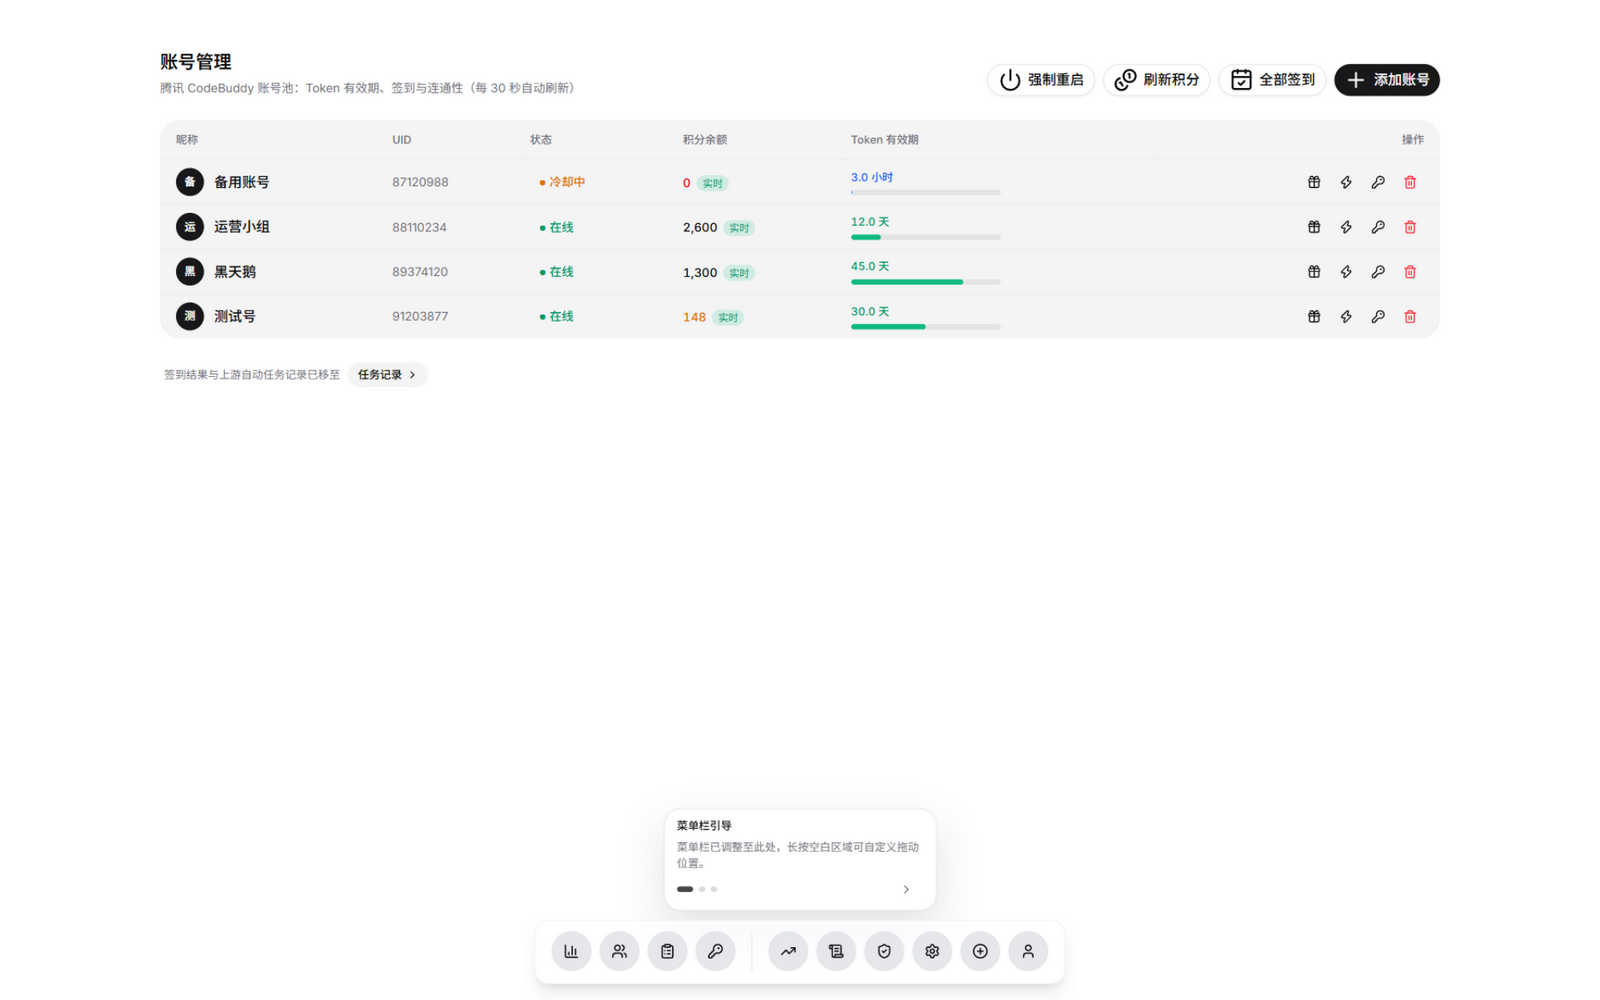The image size is (1600, 1000).
Task: Click the lightning test icon for 运营小组
Action: click(x=1346, y=227)
